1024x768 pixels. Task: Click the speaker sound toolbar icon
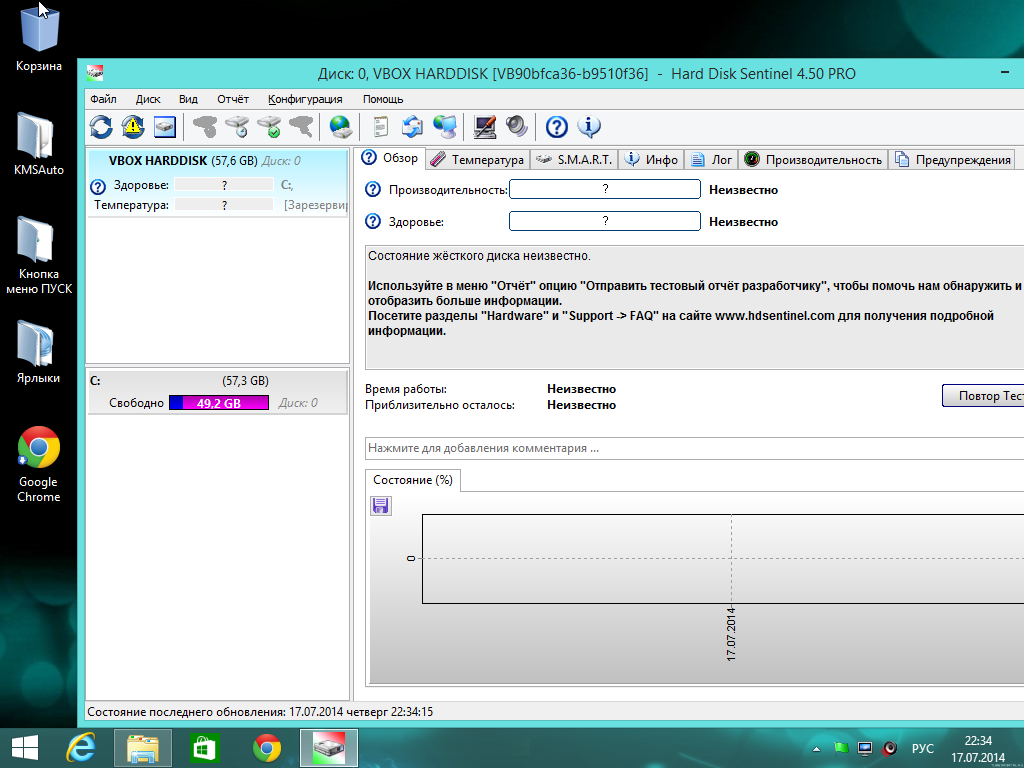click(x=517, y=127)
